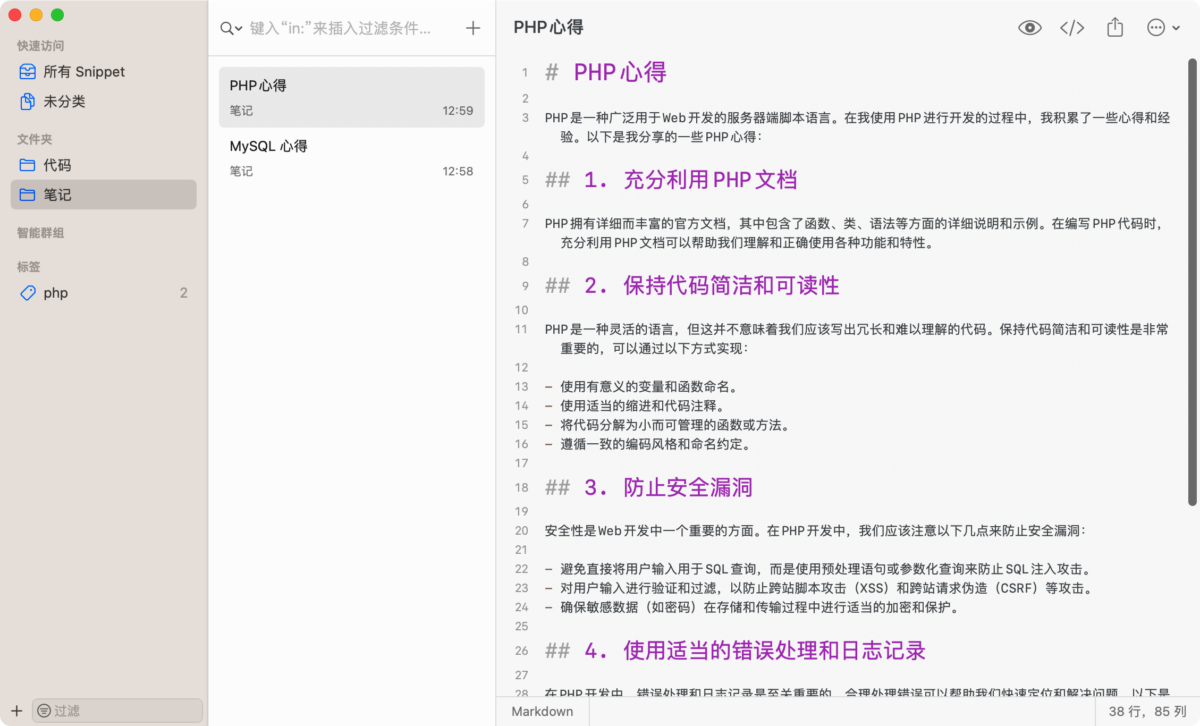Open the code view icon
The width and height of the screenshot is (1200, 726).
pyautogui.click(x=1072, y=28)
